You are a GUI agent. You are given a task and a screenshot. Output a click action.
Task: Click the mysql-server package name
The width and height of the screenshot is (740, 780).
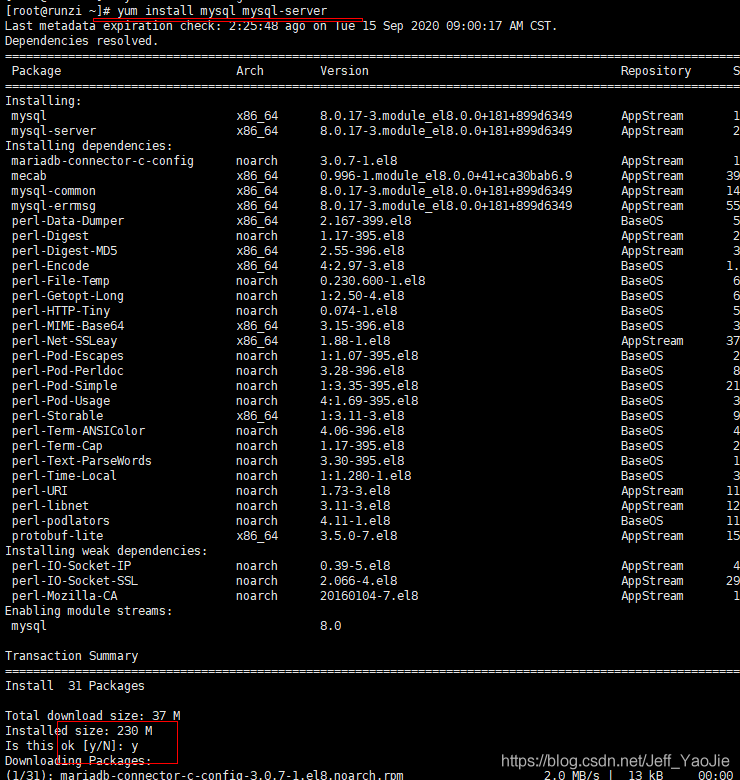coord(54,131)
